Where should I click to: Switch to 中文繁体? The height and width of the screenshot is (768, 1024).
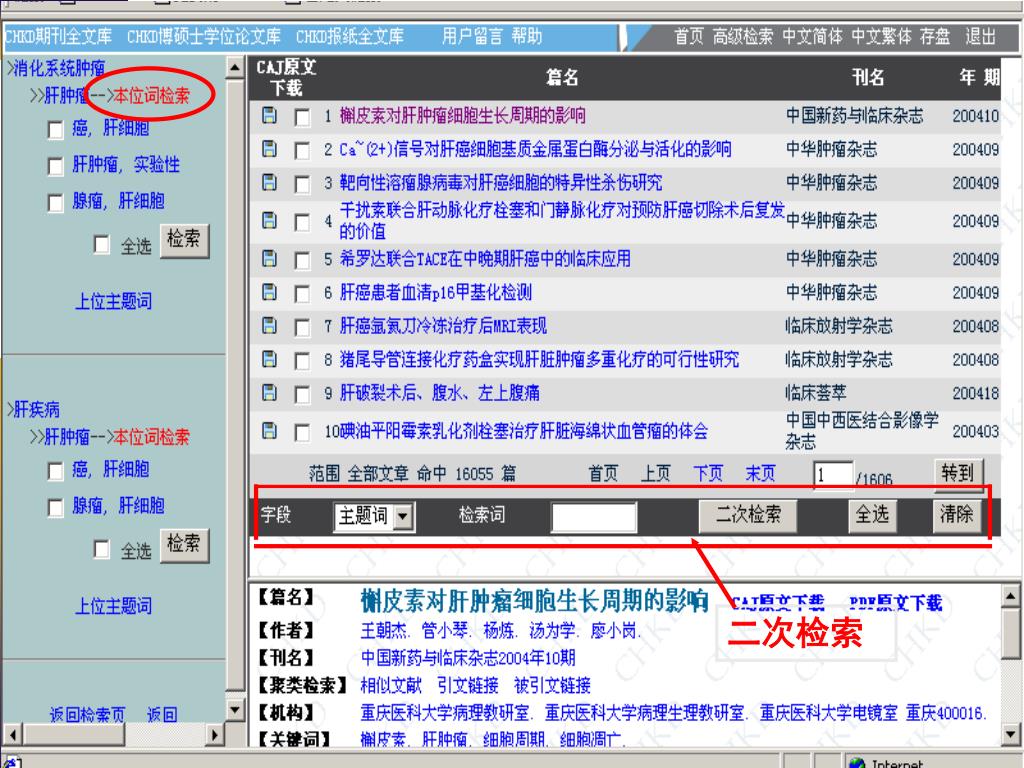point(882,37)
